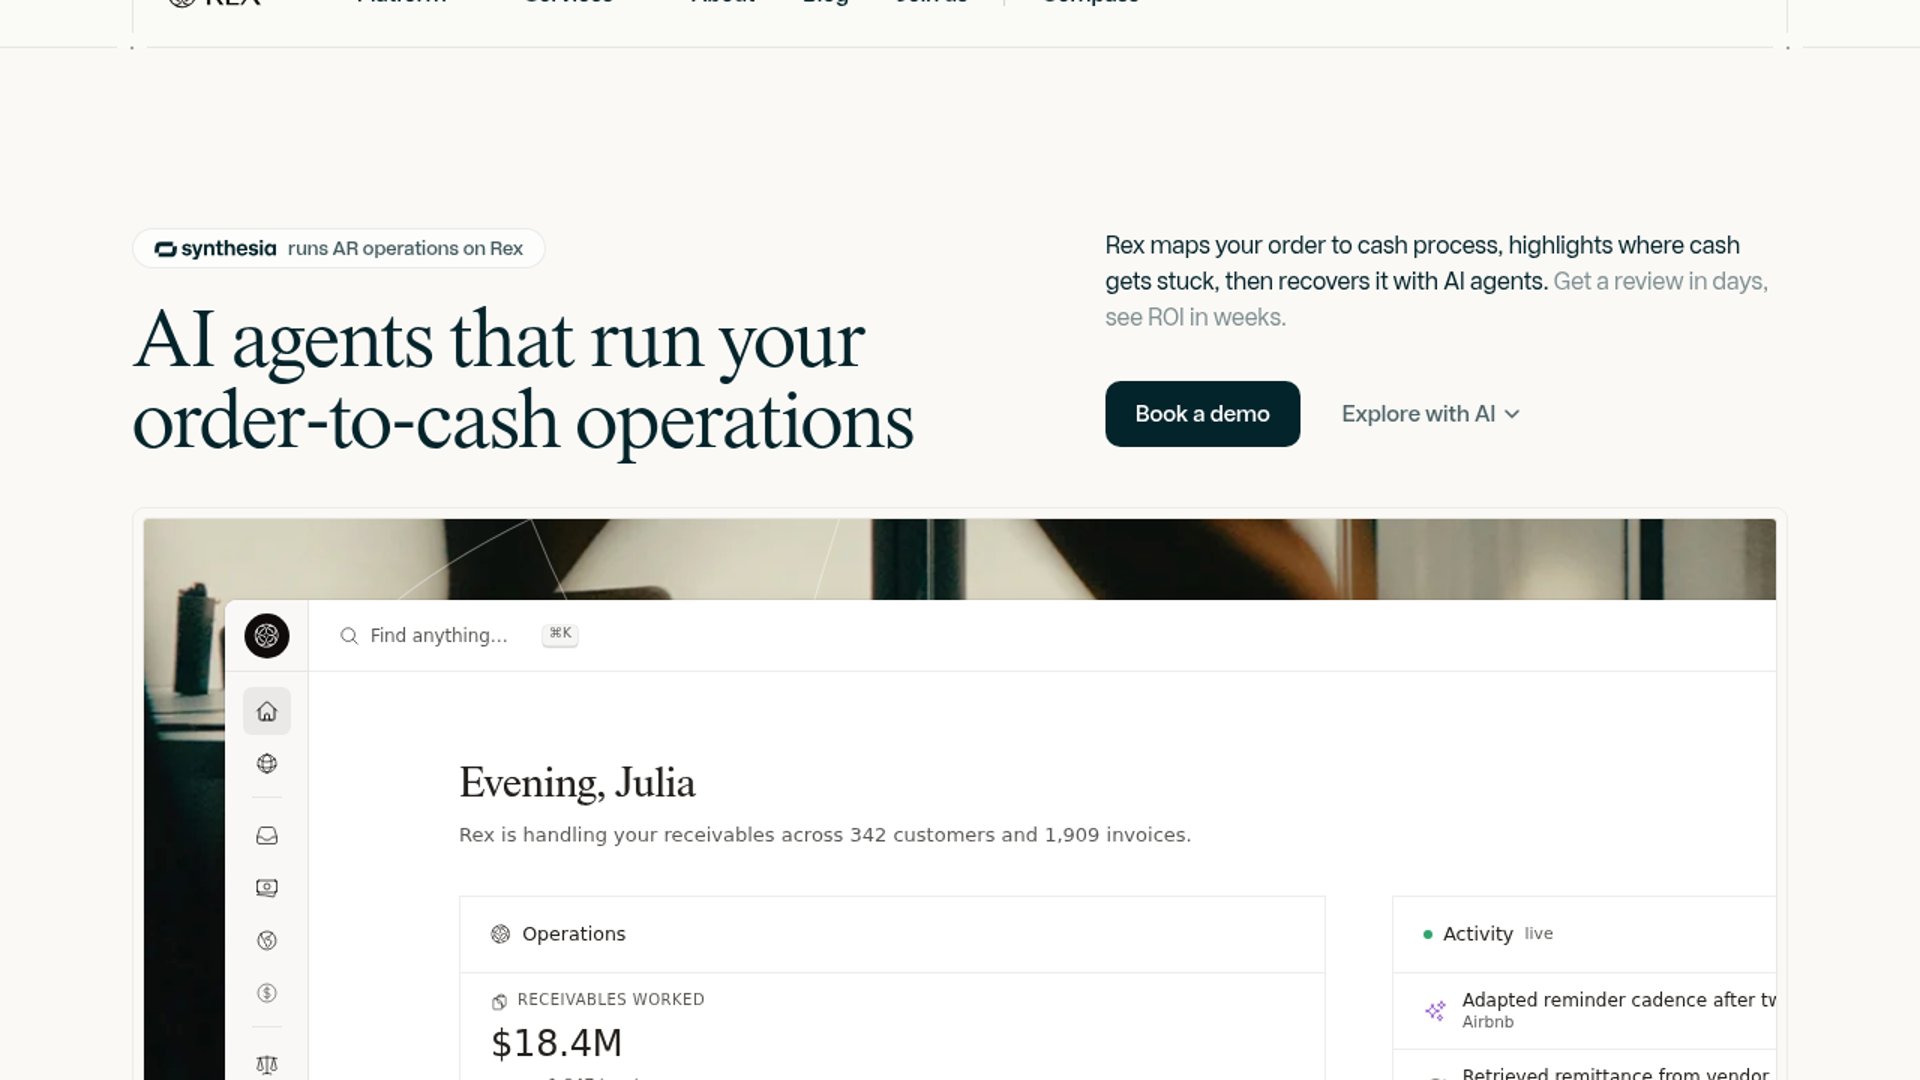Click the Find anything search field

(439, 636)
